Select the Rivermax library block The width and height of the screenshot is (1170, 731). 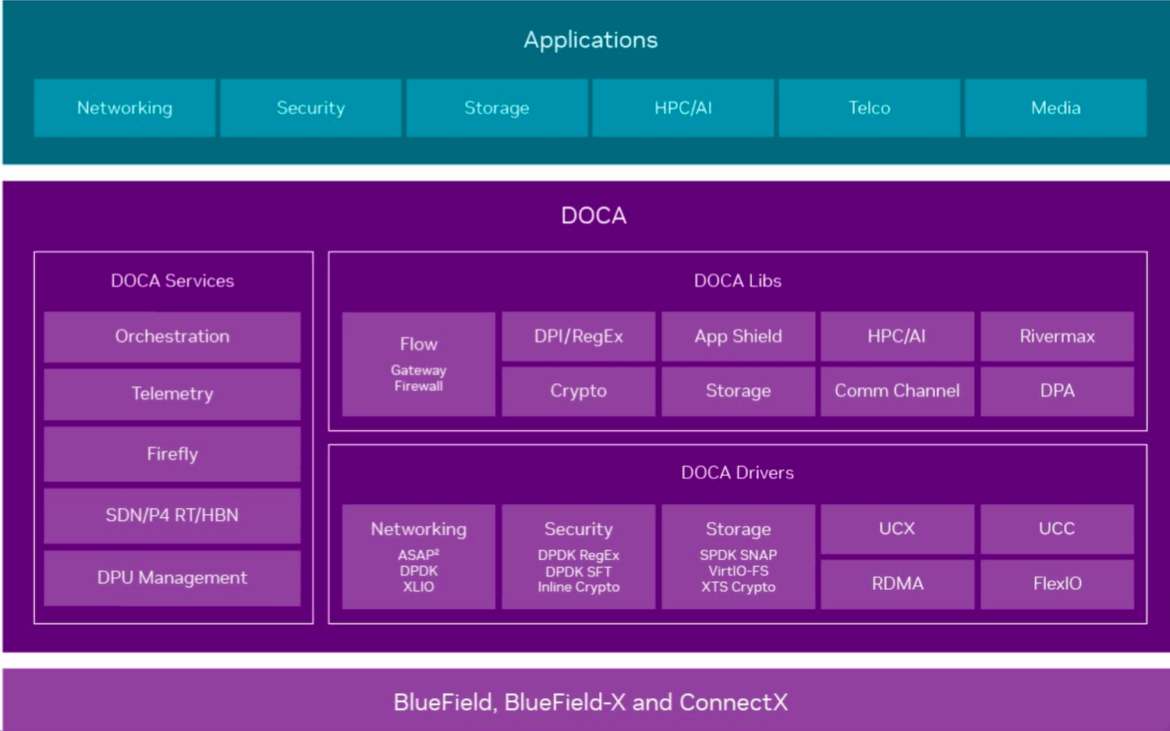(x=1057, y=336)
